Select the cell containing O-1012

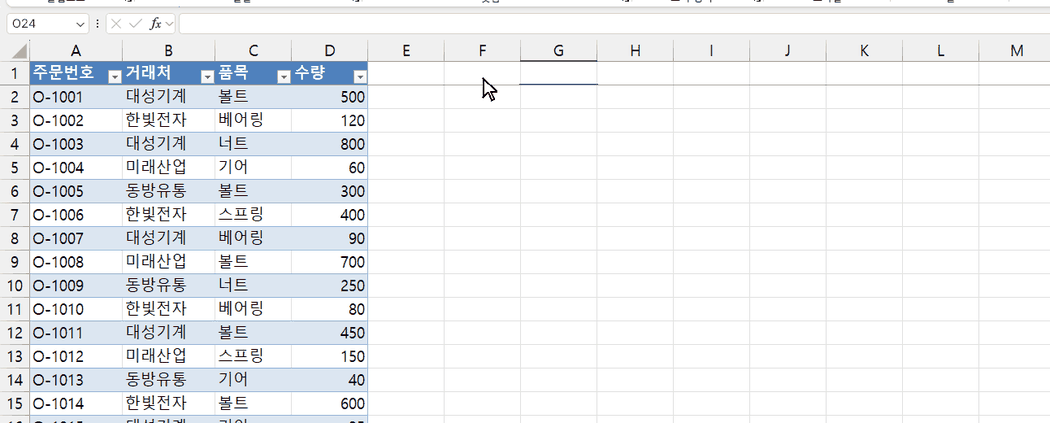76,356
